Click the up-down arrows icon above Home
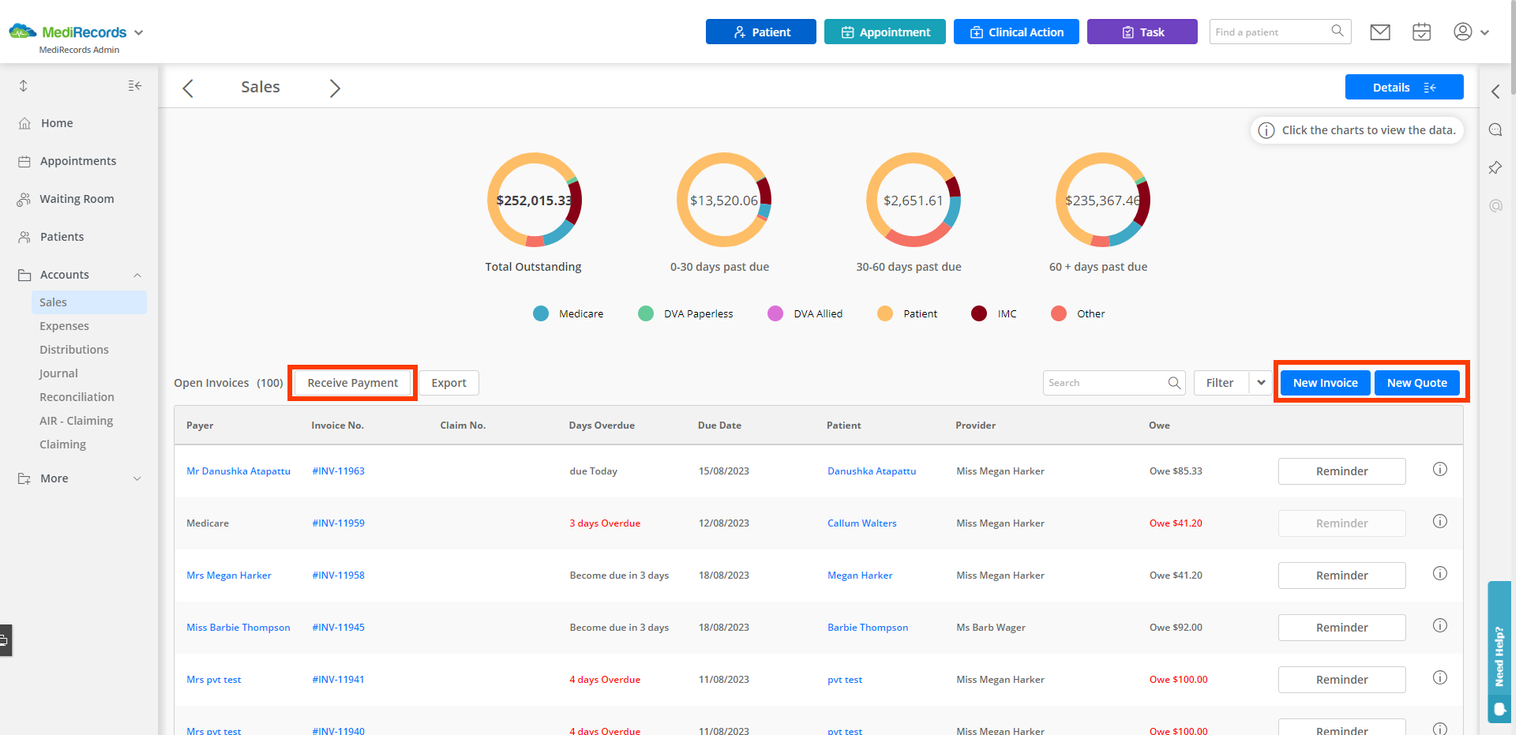The image size is (1516, 735). click(23, 86)
